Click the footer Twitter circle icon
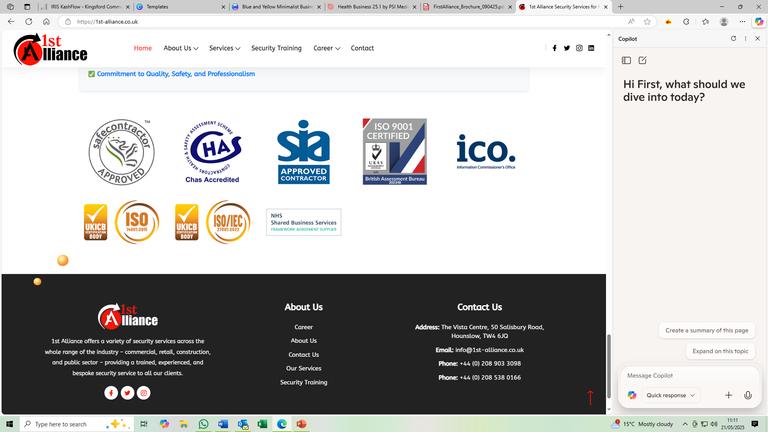The image size is (768, 432). click(127, 393)
